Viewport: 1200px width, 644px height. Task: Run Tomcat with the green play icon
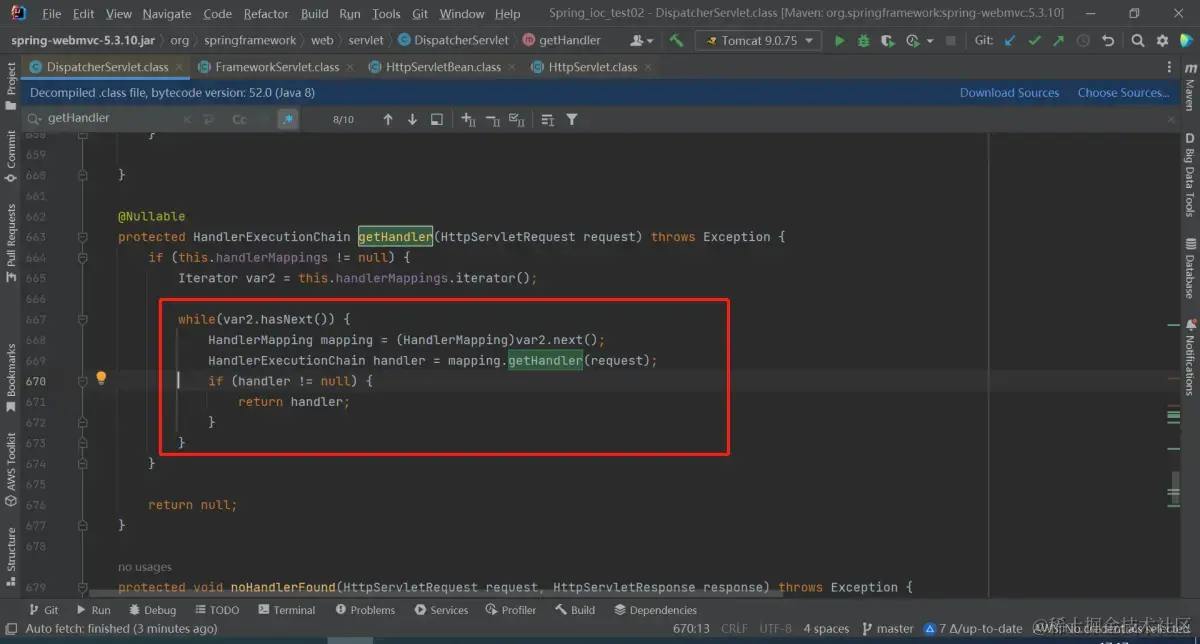coord(839,40)
